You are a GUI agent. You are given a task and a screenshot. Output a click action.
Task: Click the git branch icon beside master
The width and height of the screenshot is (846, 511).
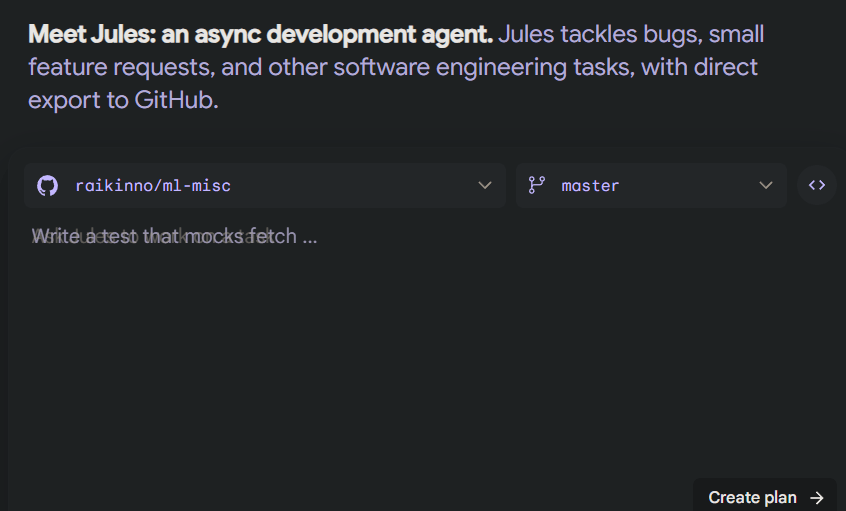pyautogui.click(x=537, y=185)
